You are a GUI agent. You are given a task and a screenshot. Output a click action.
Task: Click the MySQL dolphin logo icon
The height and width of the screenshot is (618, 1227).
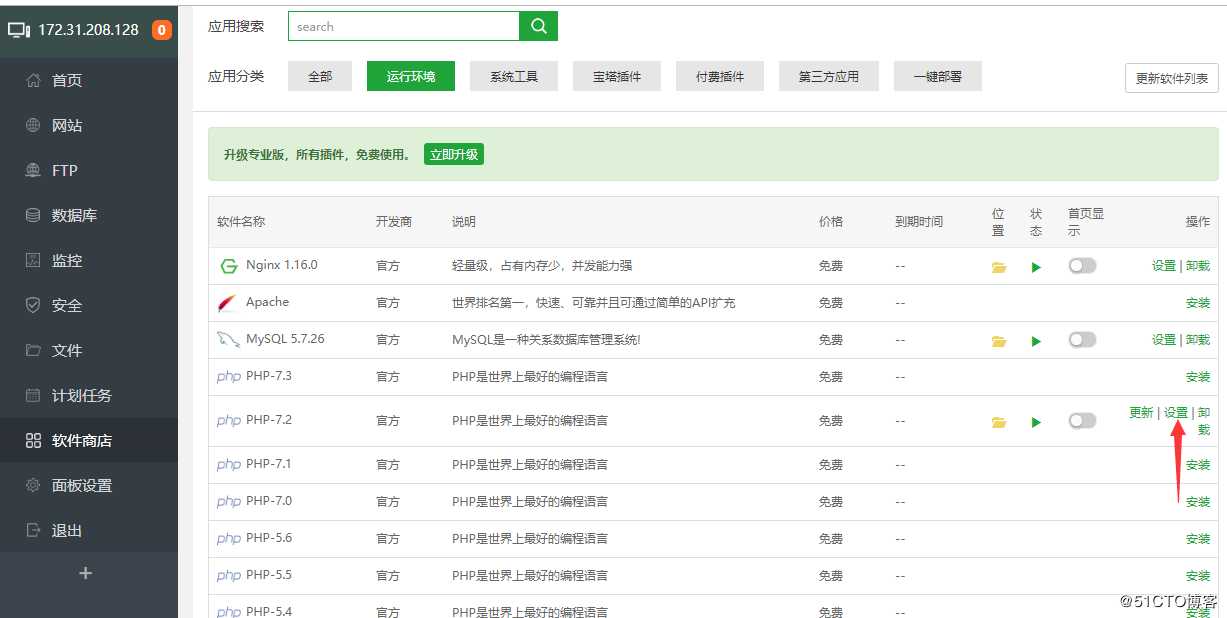(228, 340)
